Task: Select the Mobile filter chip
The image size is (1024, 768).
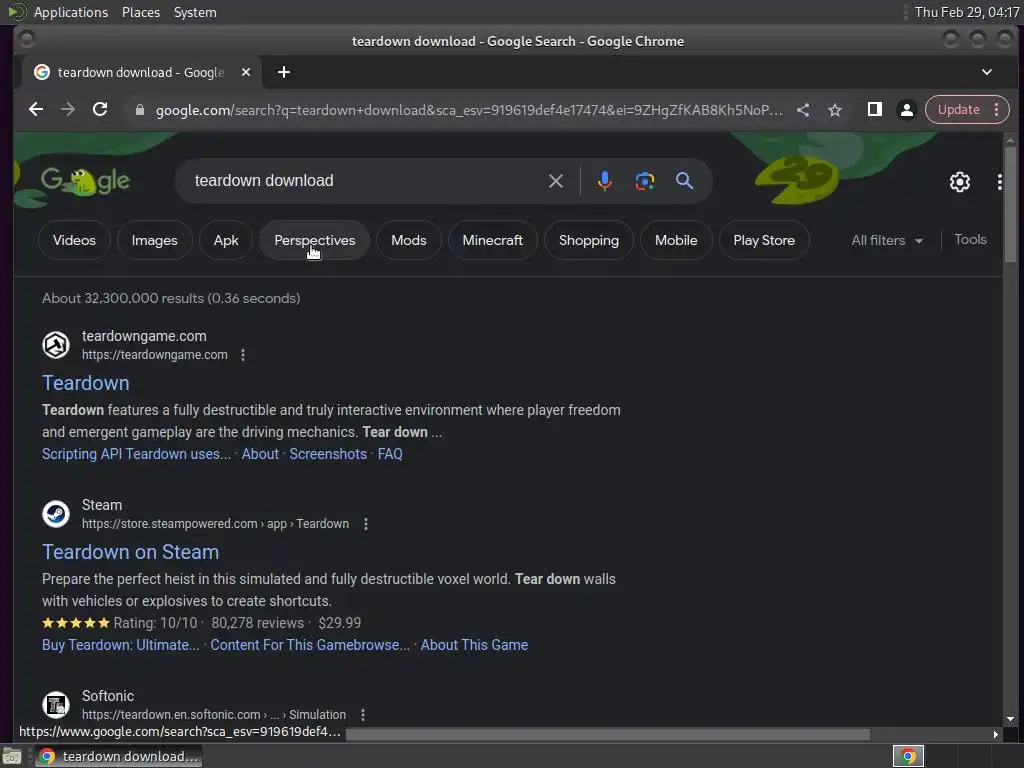Action: (676, 240)
